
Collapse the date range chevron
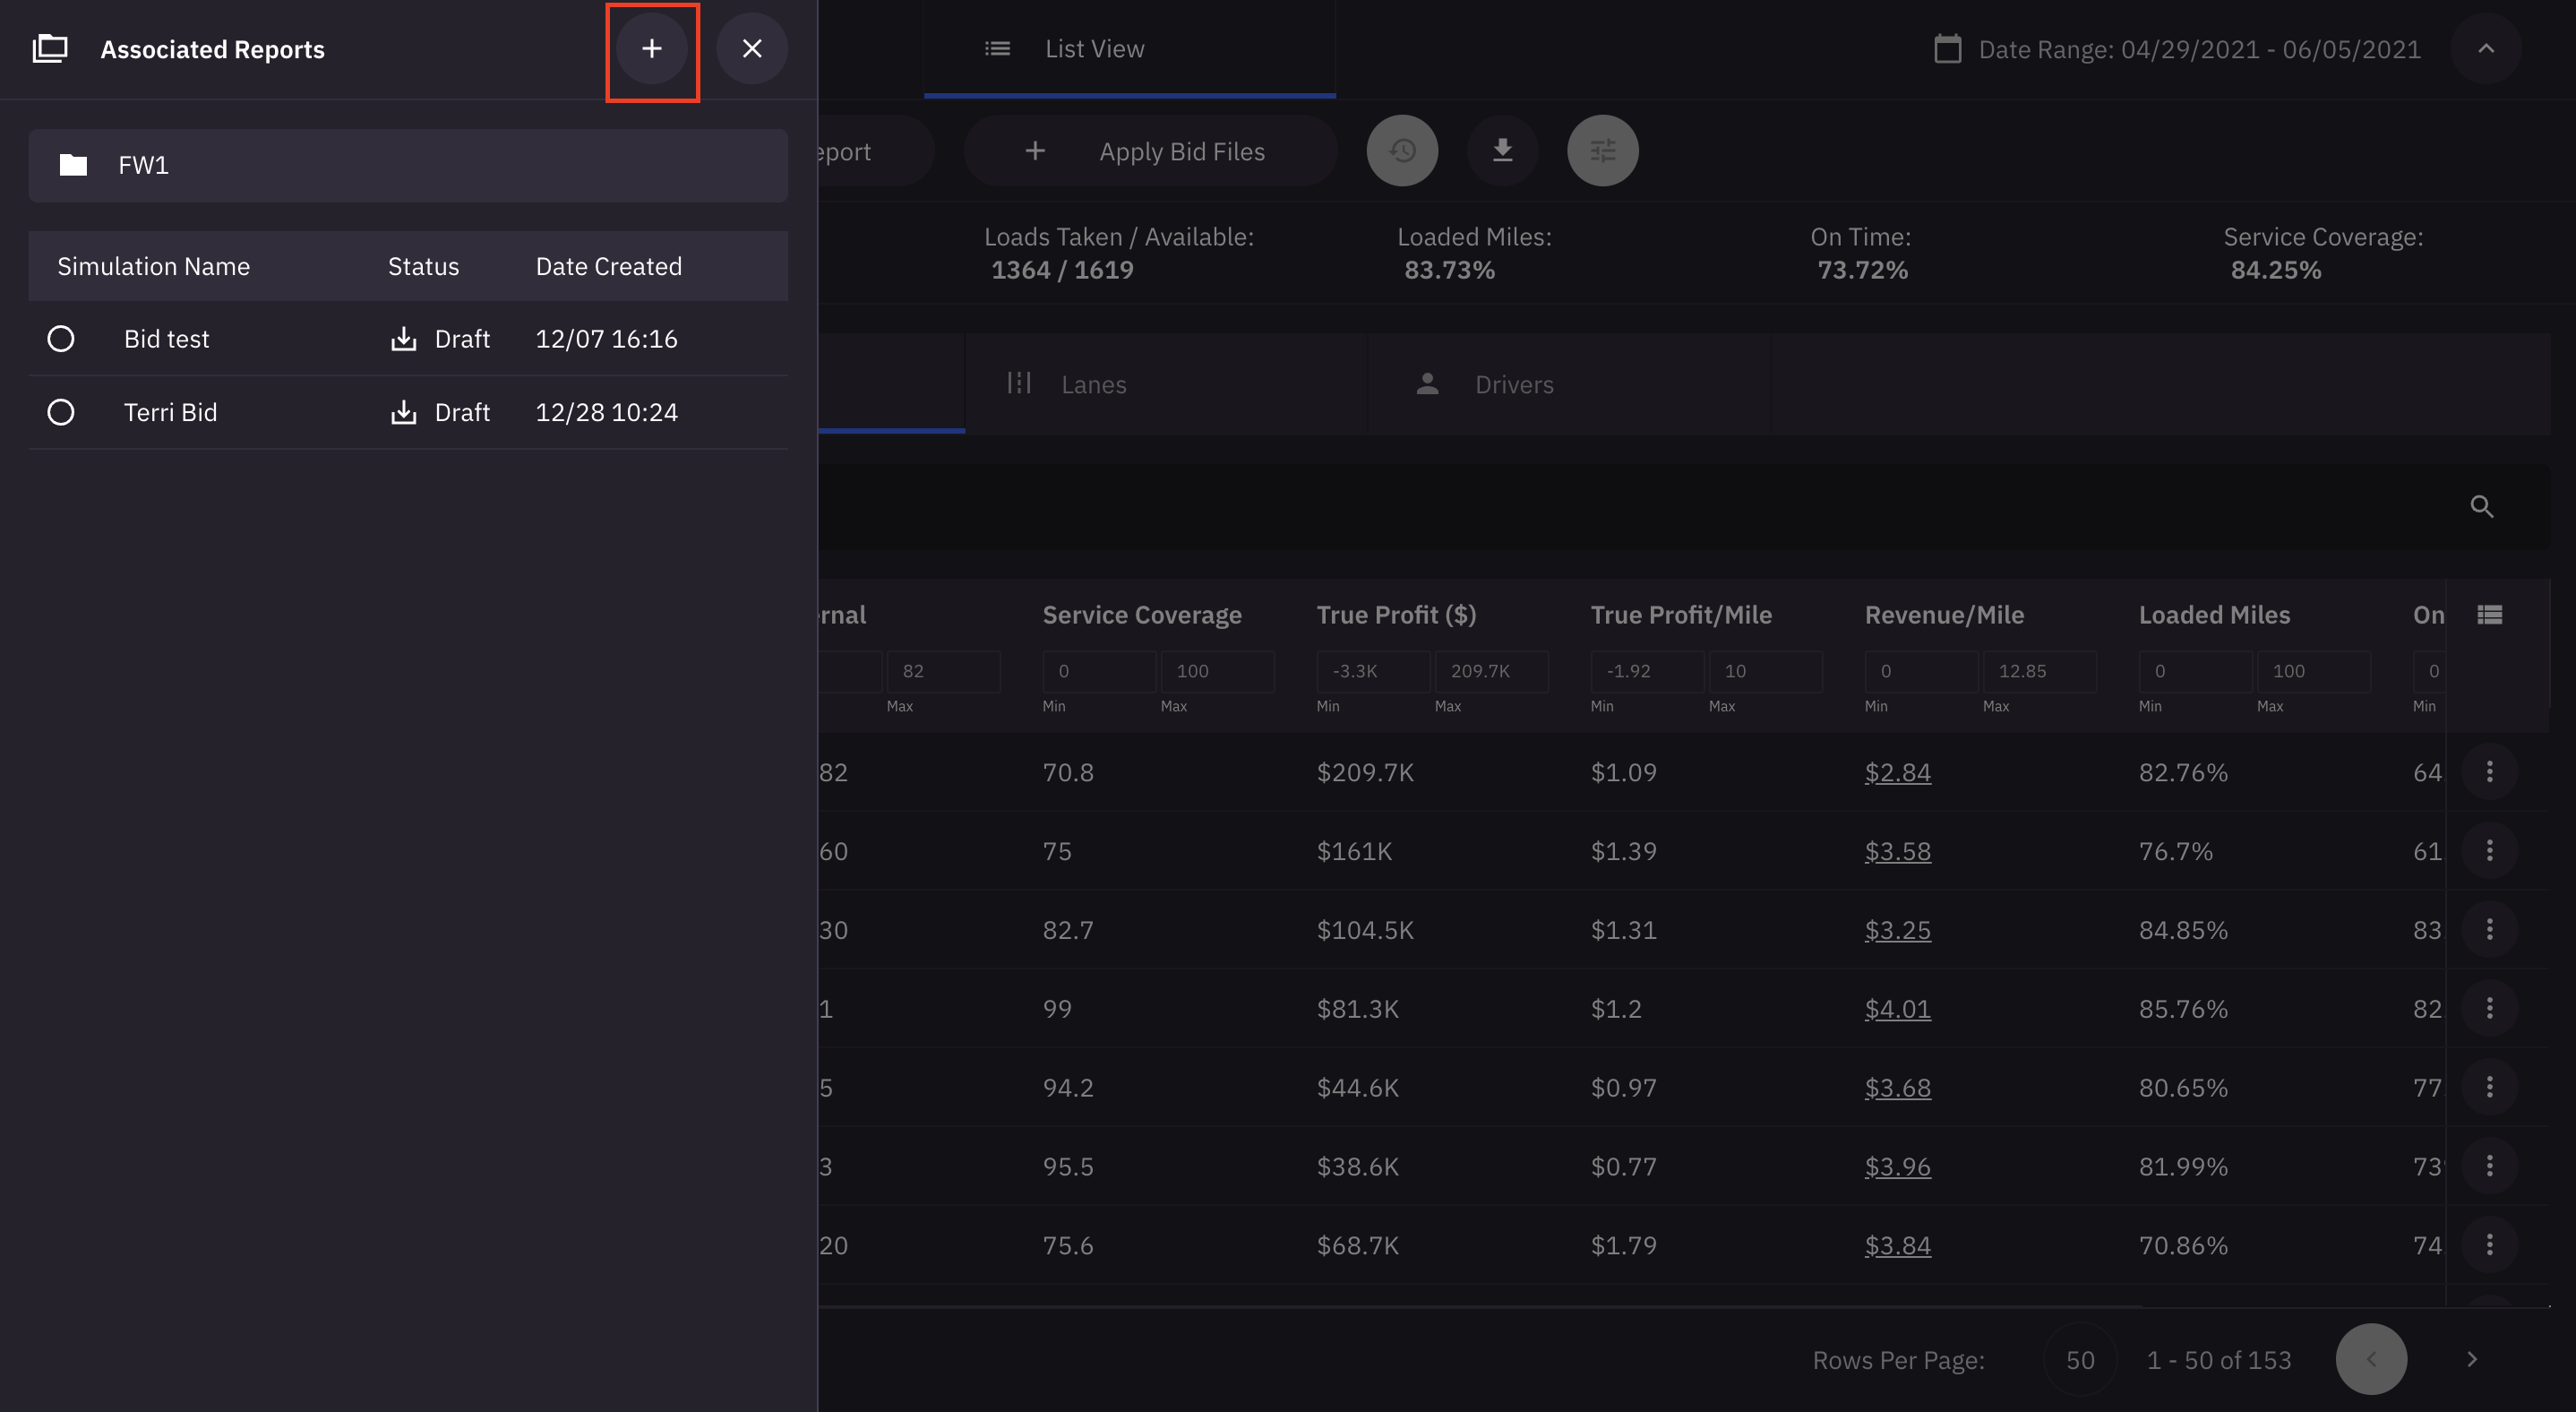click(x=2485, y=49)
